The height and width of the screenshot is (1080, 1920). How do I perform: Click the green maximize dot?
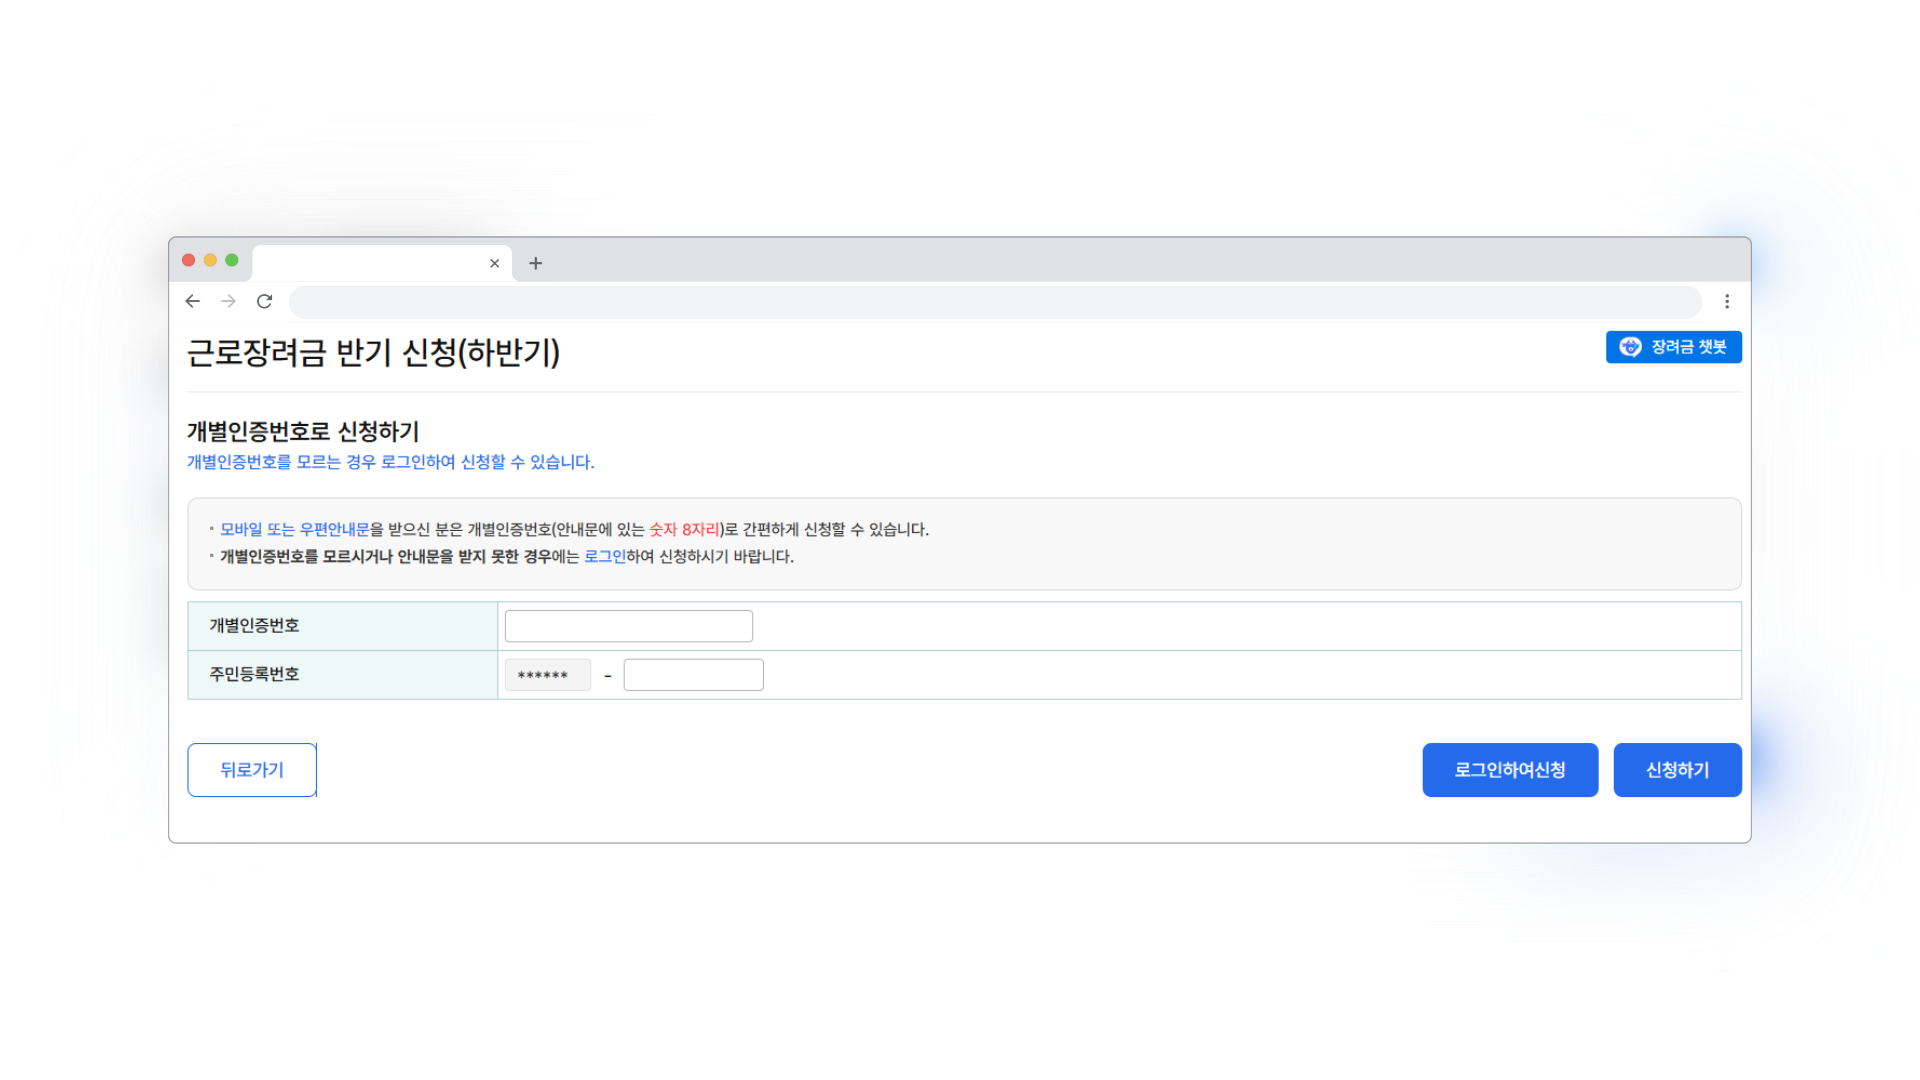point(232,260)
